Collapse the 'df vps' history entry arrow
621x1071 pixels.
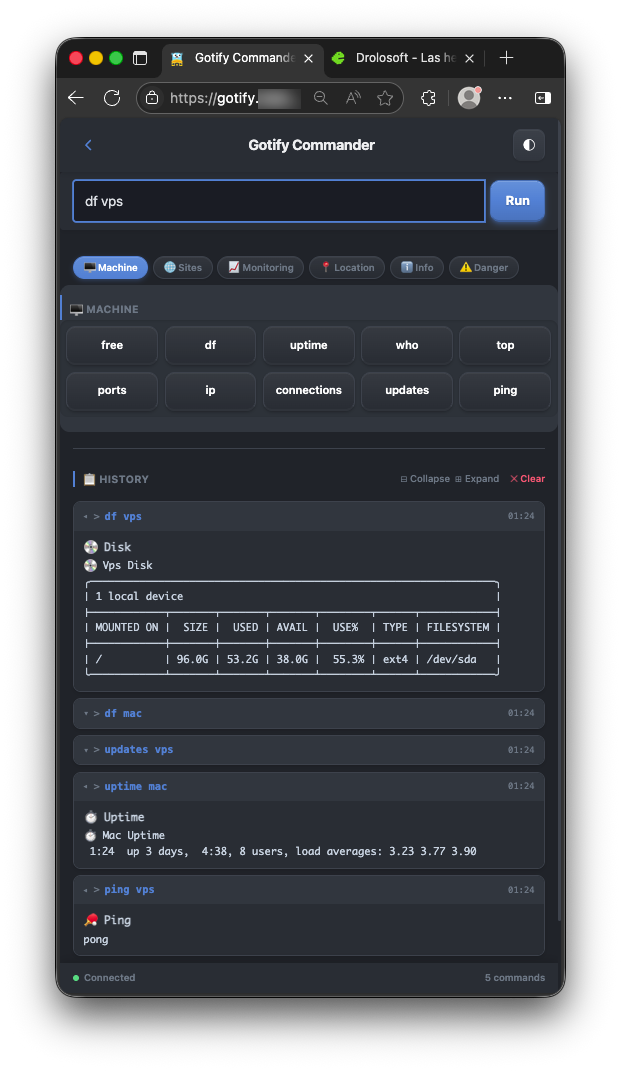[x=85, y=517]
